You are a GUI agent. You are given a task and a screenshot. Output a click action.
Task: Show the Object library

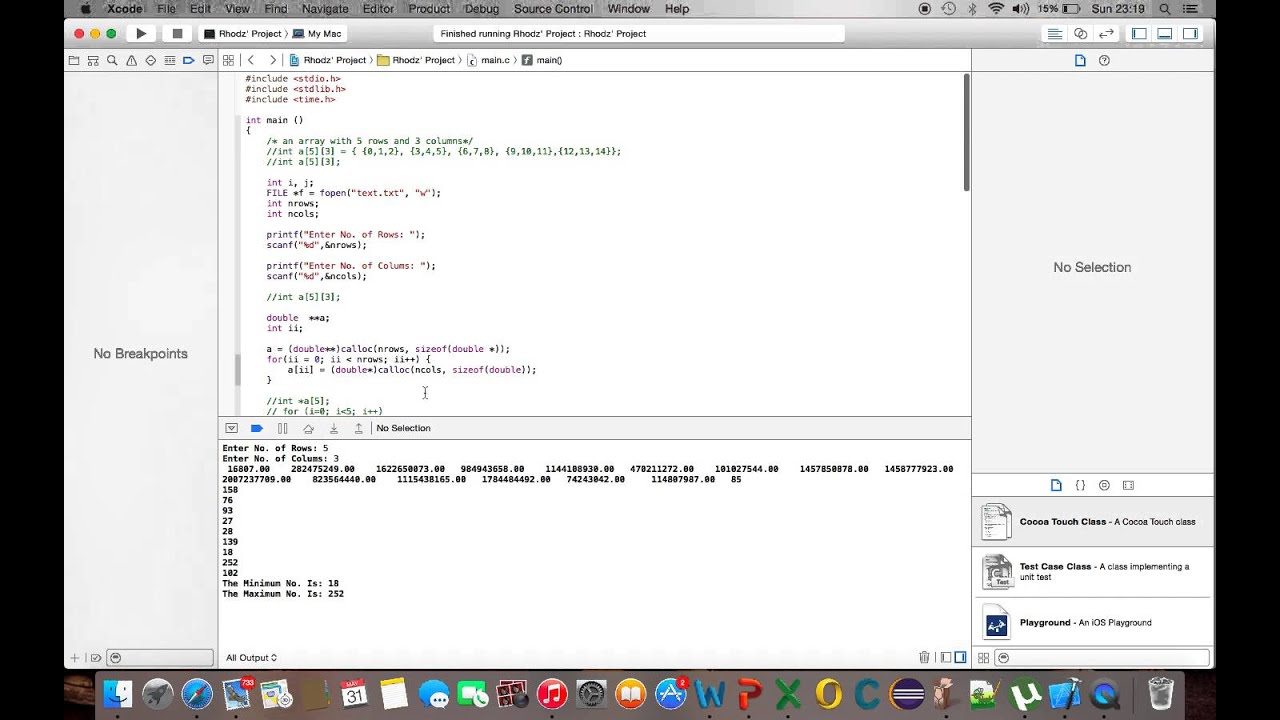tap(1104, 485)
